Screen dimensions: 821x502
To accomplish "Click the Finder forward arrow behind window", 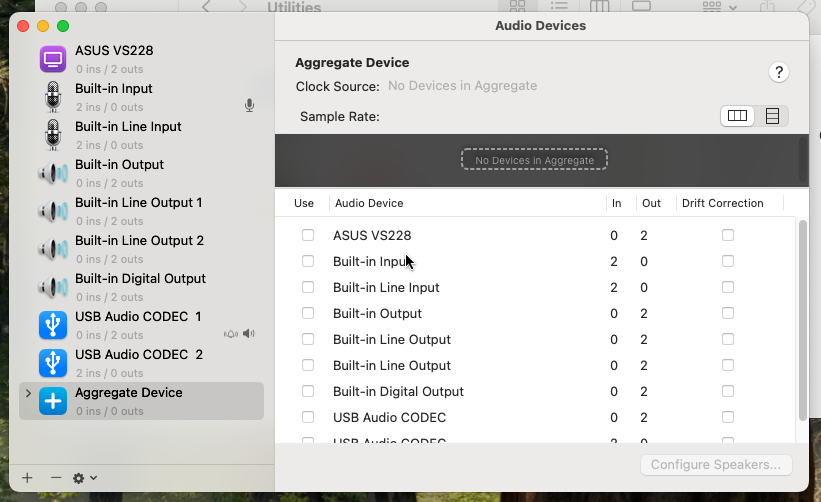I will click(242, 6).
